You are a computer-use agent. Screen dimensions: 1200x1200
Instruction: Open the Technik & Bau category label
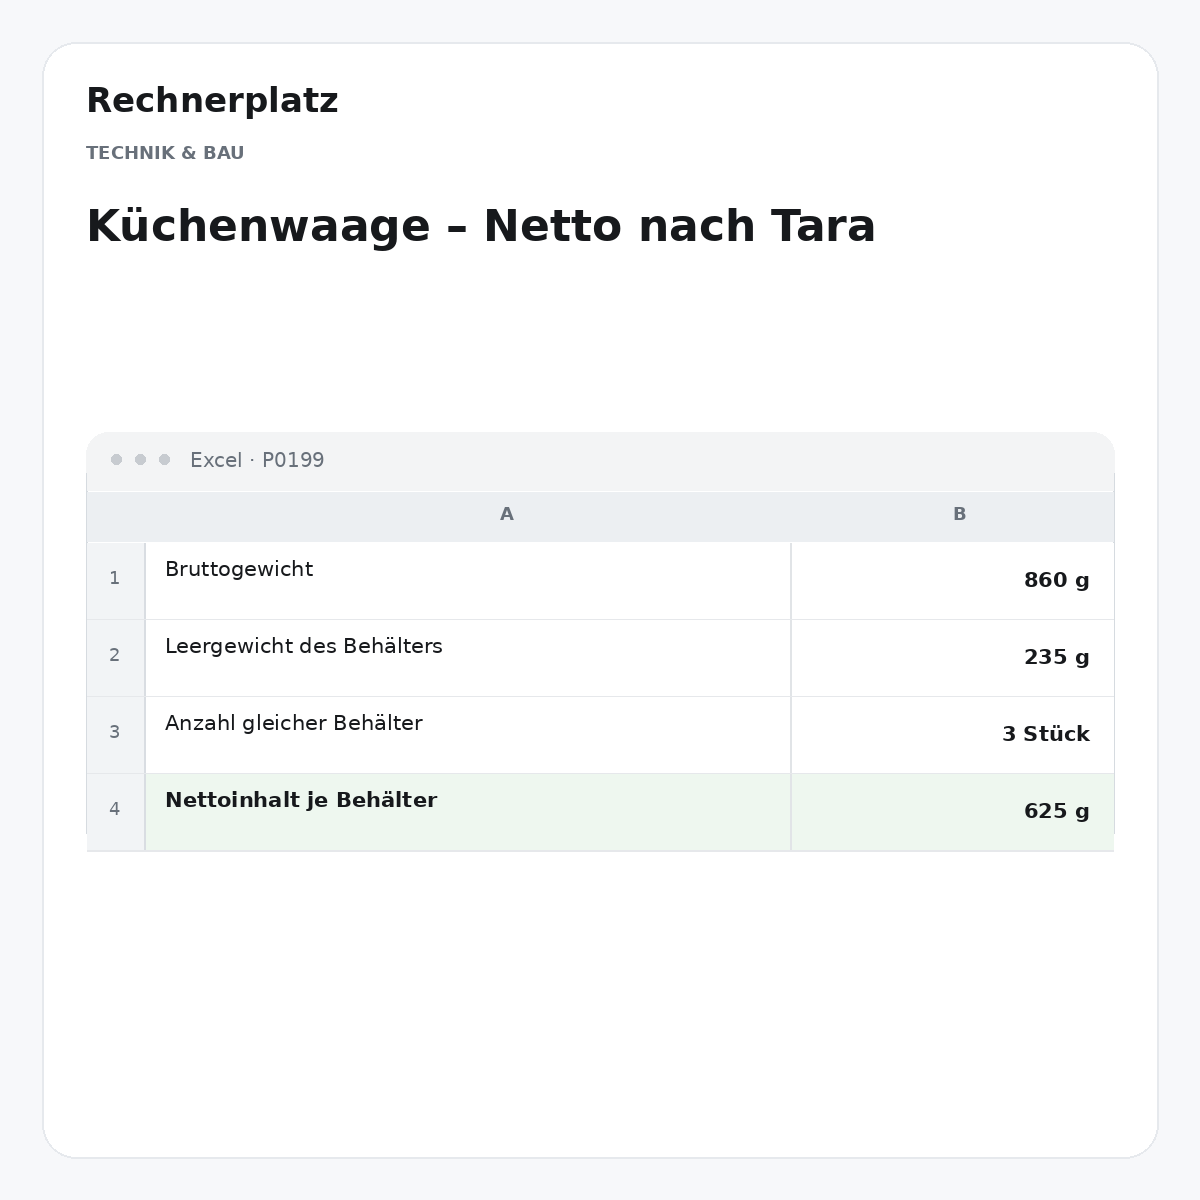165,153
